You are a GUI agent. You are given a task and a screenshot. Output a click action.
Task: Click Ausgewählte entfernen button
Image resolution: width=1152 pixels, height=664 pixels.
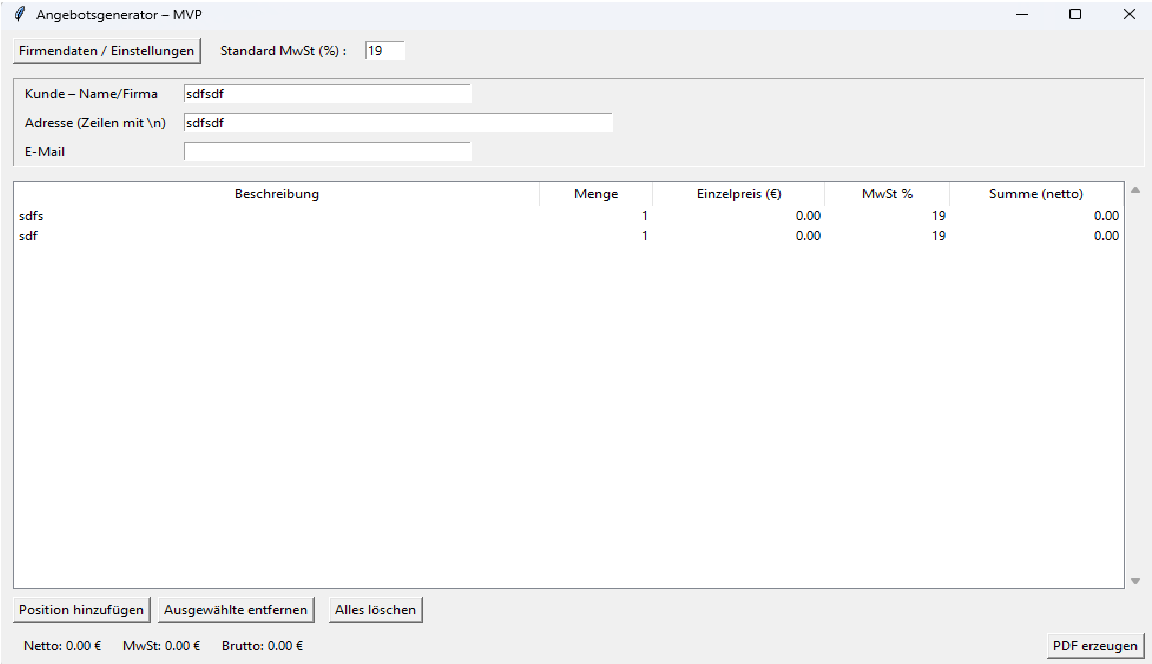click(235, 609)
